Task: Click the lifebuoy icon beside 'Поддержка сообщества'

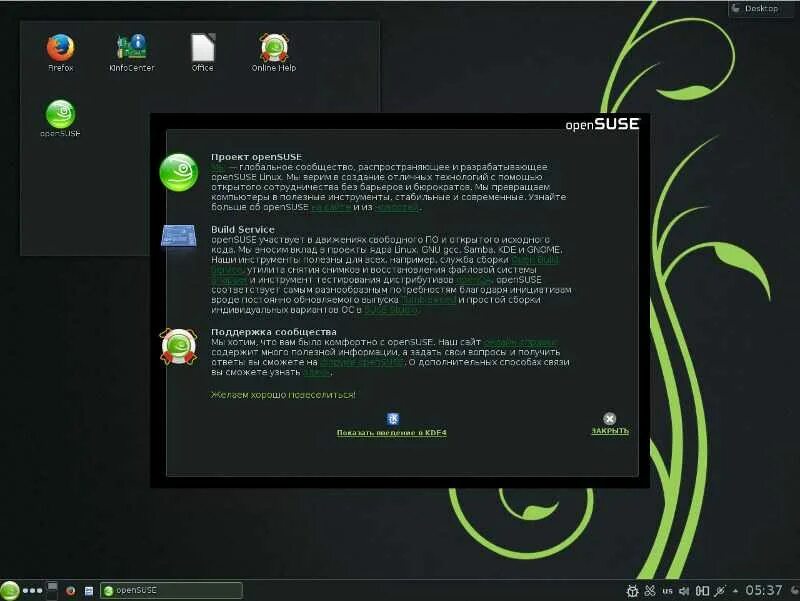Action: 179,347
